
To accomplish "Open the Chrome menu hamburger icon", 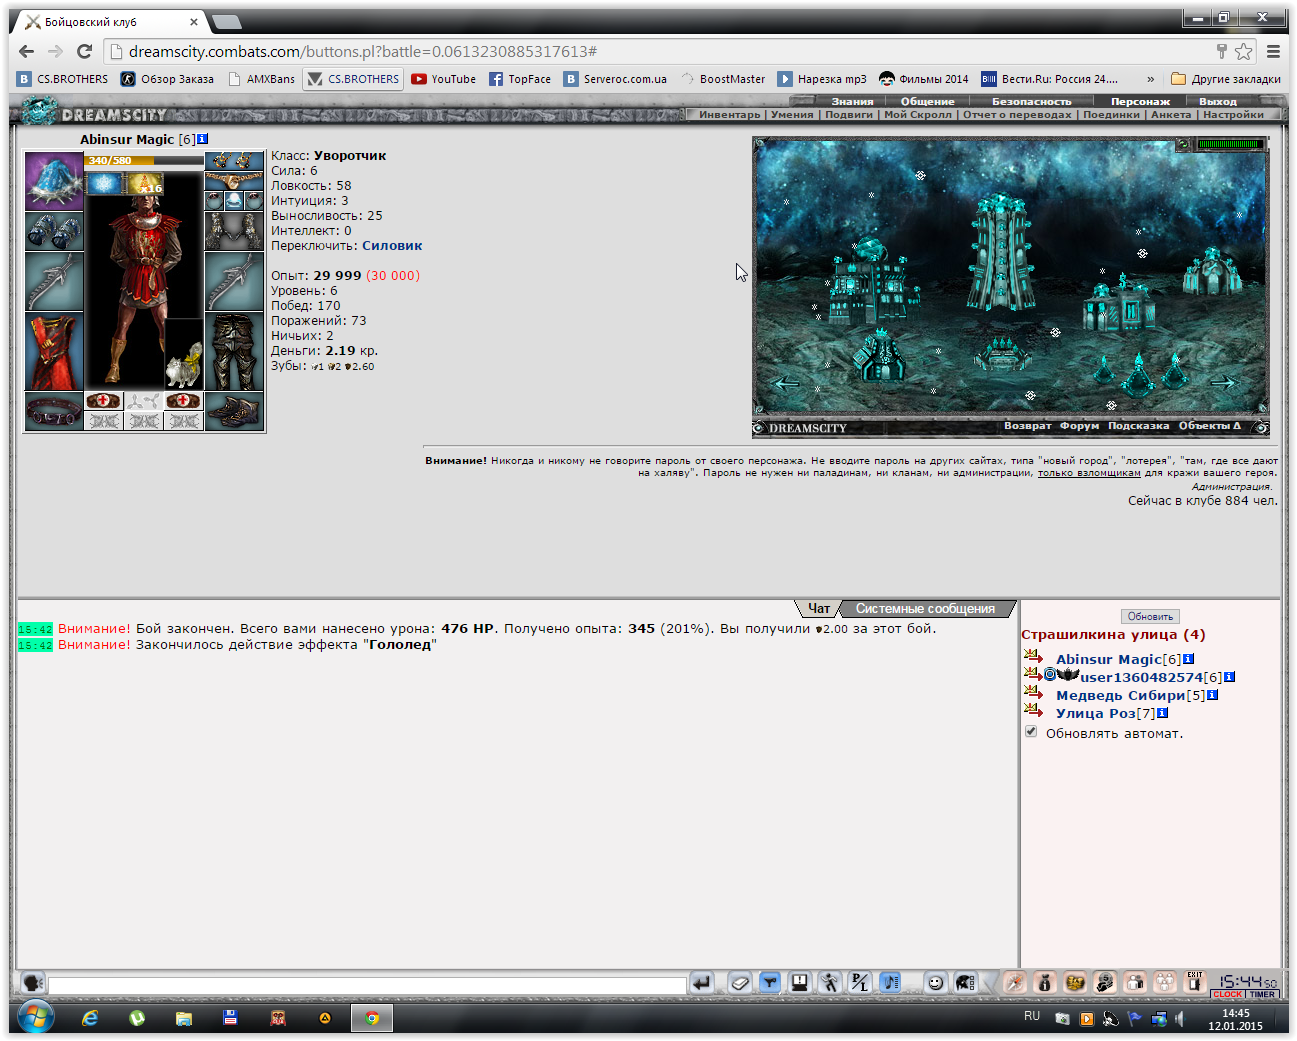I will coord(1273,51).
